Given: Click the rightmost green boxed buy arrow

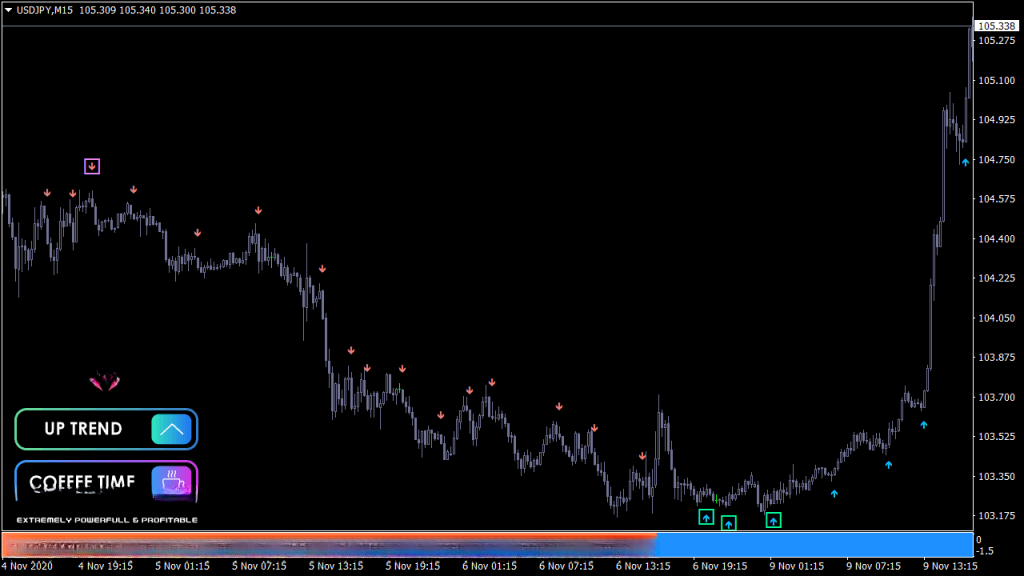Looking at the screenshot, I should [x=773, y=520].
